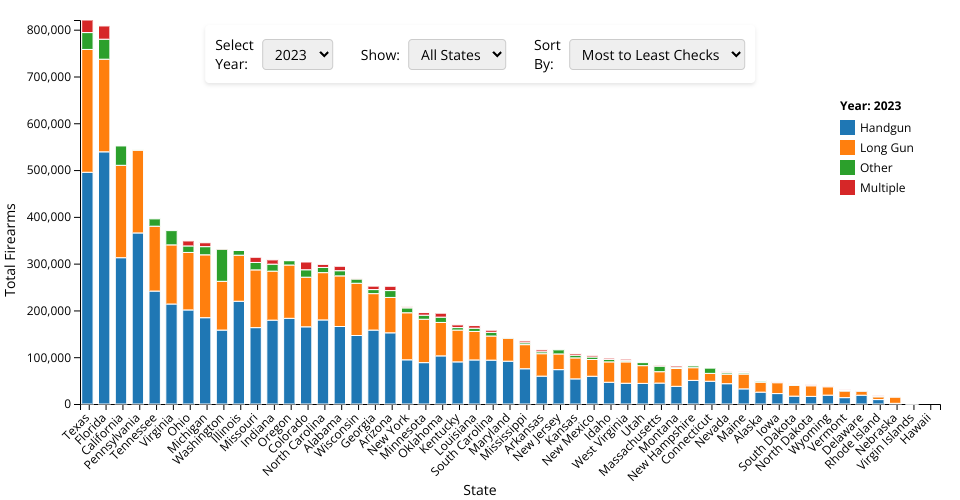This screenshot has width=960, height=500.
Task: Click the red Multiple legend swatch
Action: [x=848, y=188]
